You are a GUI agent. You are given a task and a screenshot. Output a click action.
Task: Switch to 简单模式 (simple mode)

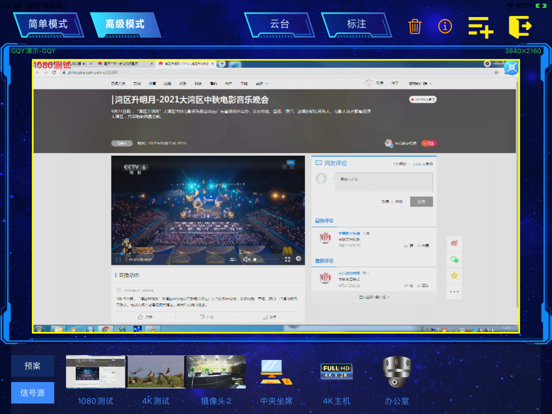(x=48, y=25)
